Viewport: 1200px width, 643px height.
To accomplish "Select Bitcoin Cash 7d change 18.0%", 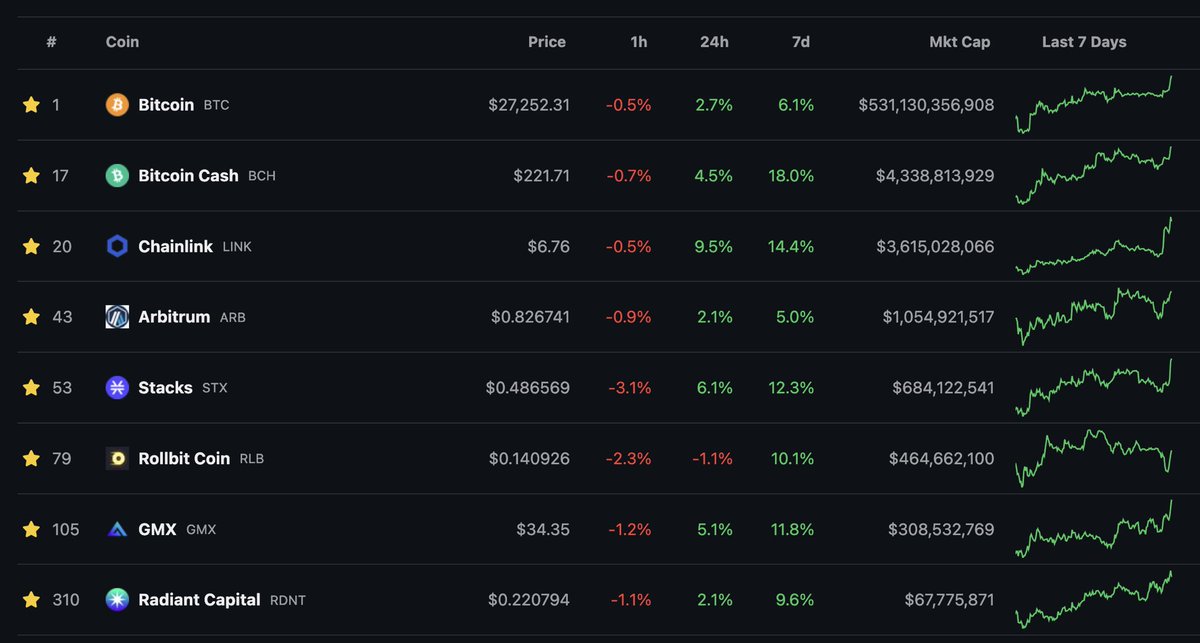I will (x=791, y=175).
